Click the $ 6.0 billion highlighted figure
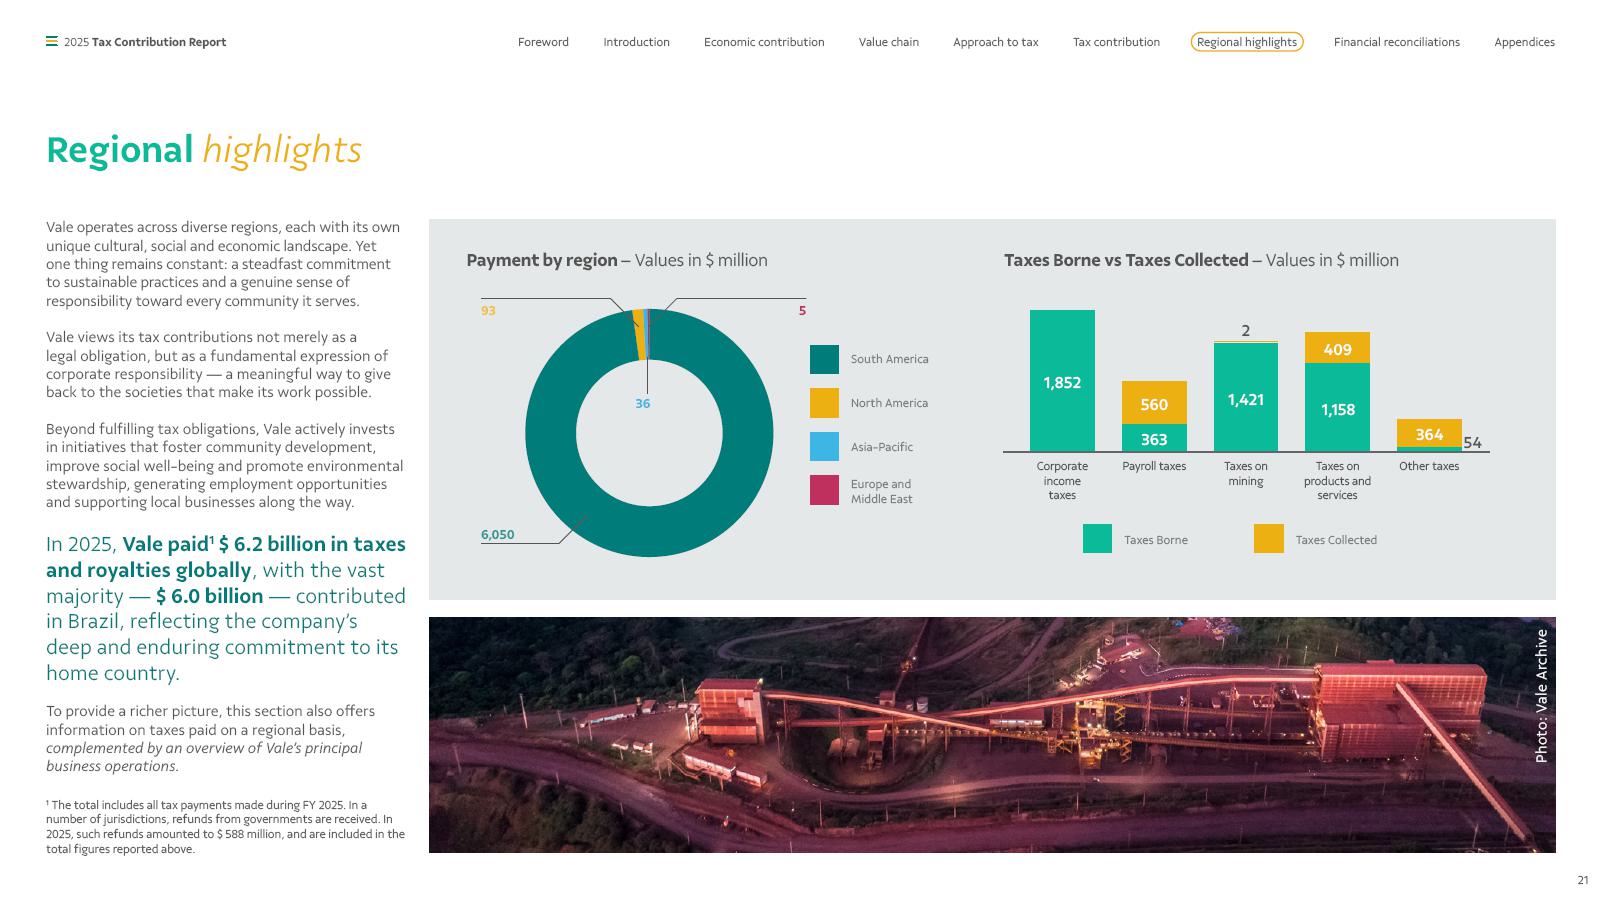This screenshot has height=902, width=1600. pos(210,596)
